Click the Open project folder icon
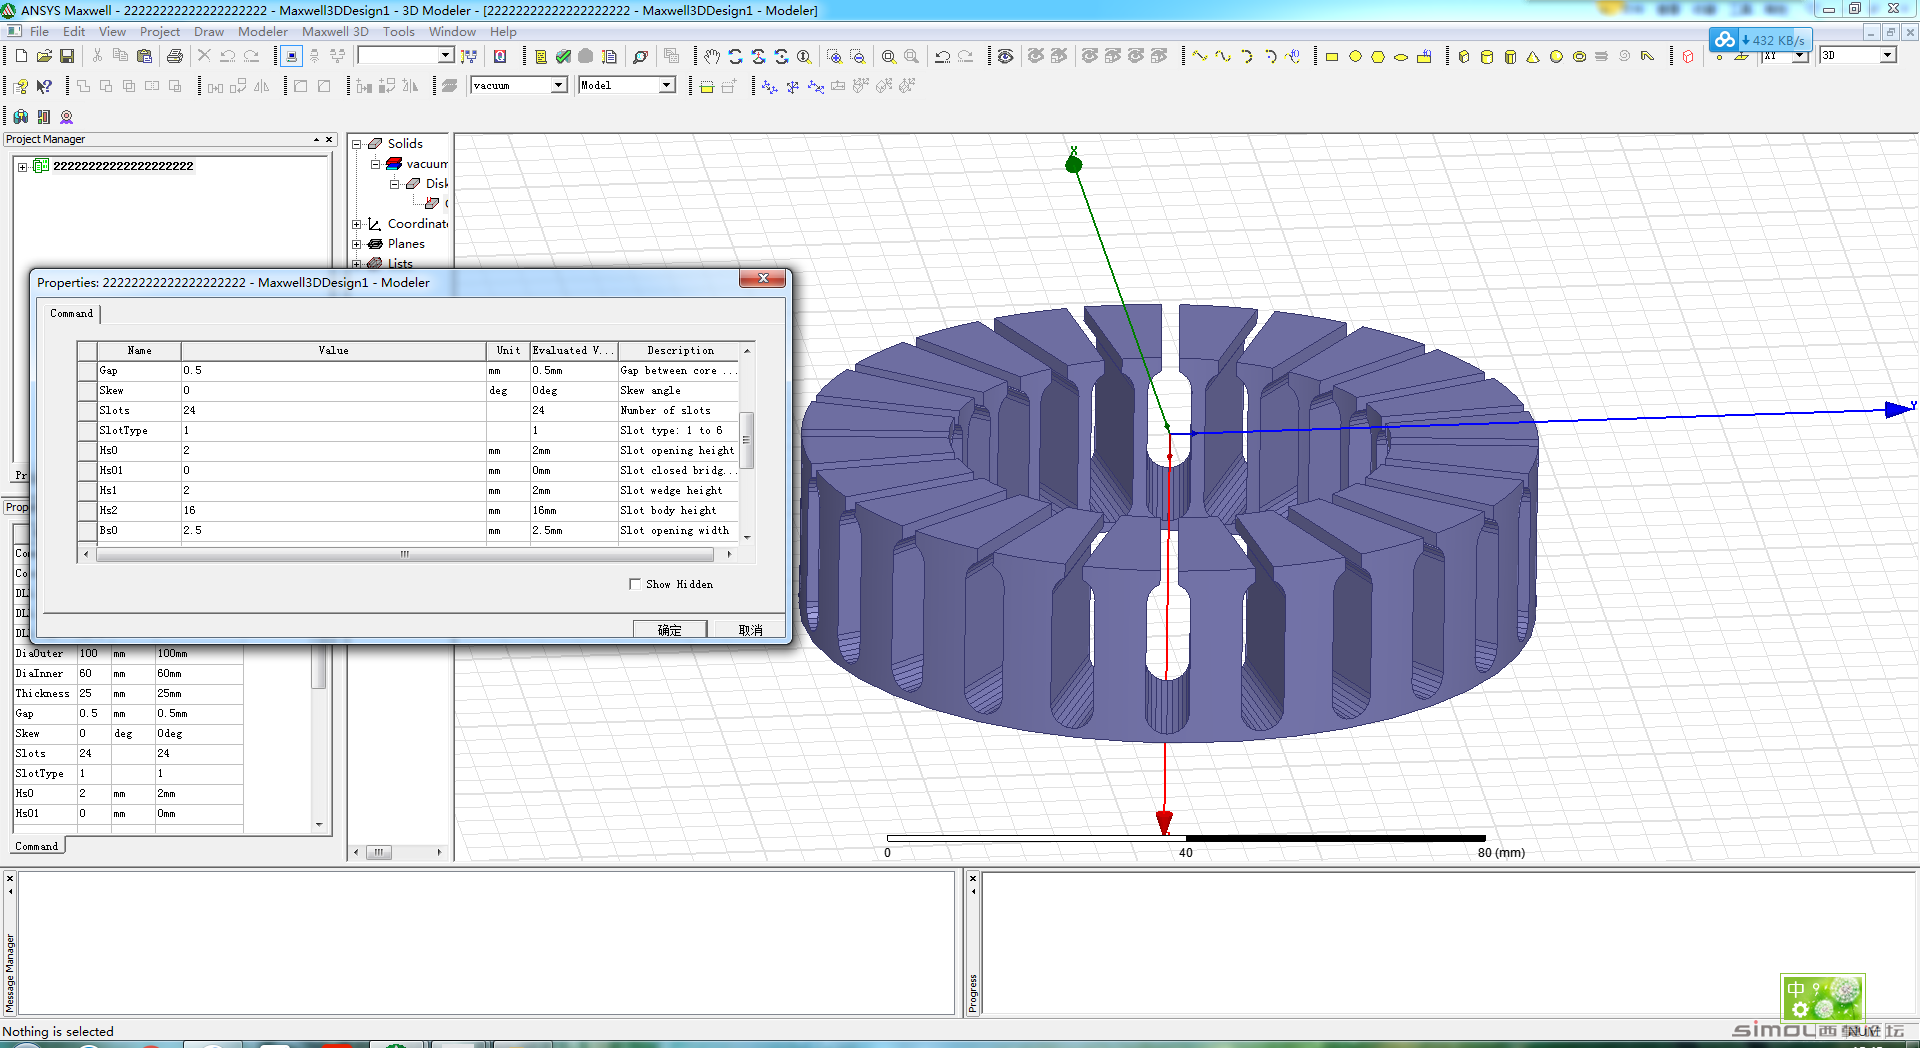Viewport: 1920px width, 1048px height. (x=44, y=56)
